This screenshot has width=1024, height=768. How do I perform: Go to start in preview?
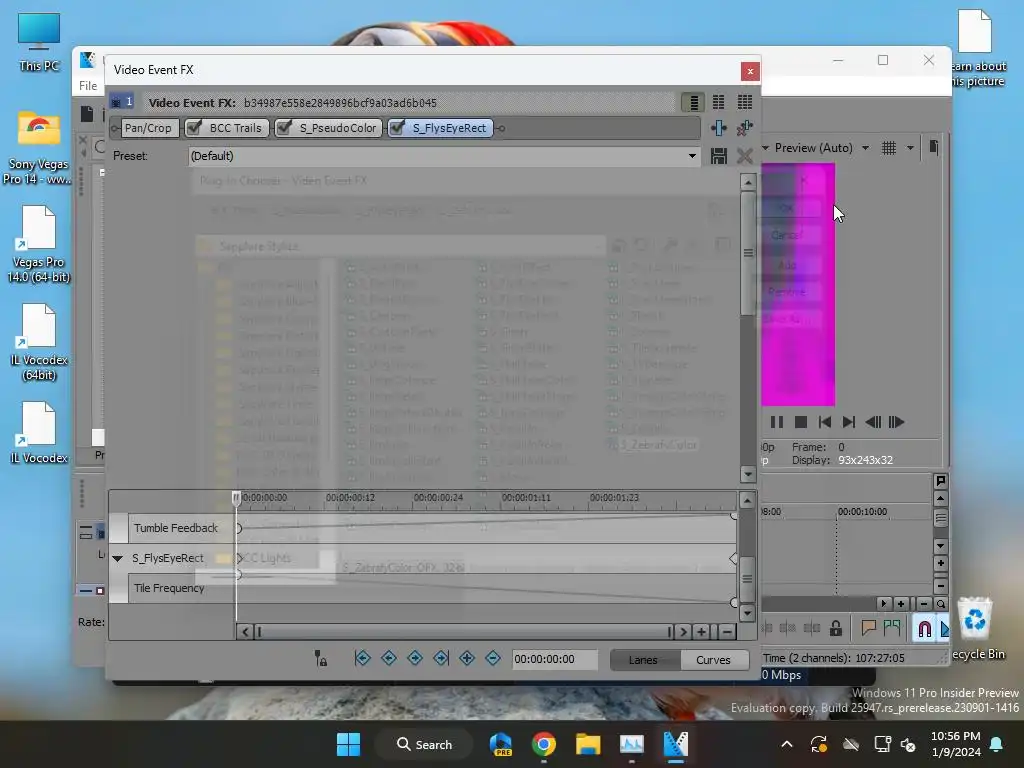(x=825, y=423)
